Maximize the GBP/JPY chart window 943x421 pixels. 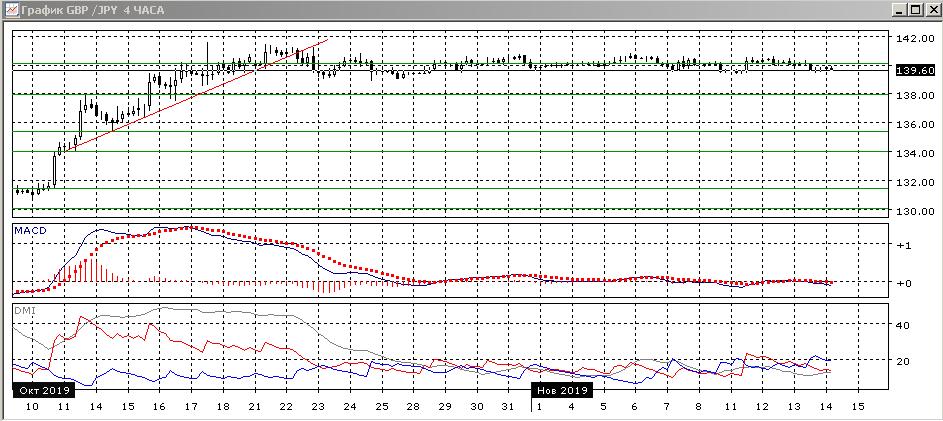914,10
